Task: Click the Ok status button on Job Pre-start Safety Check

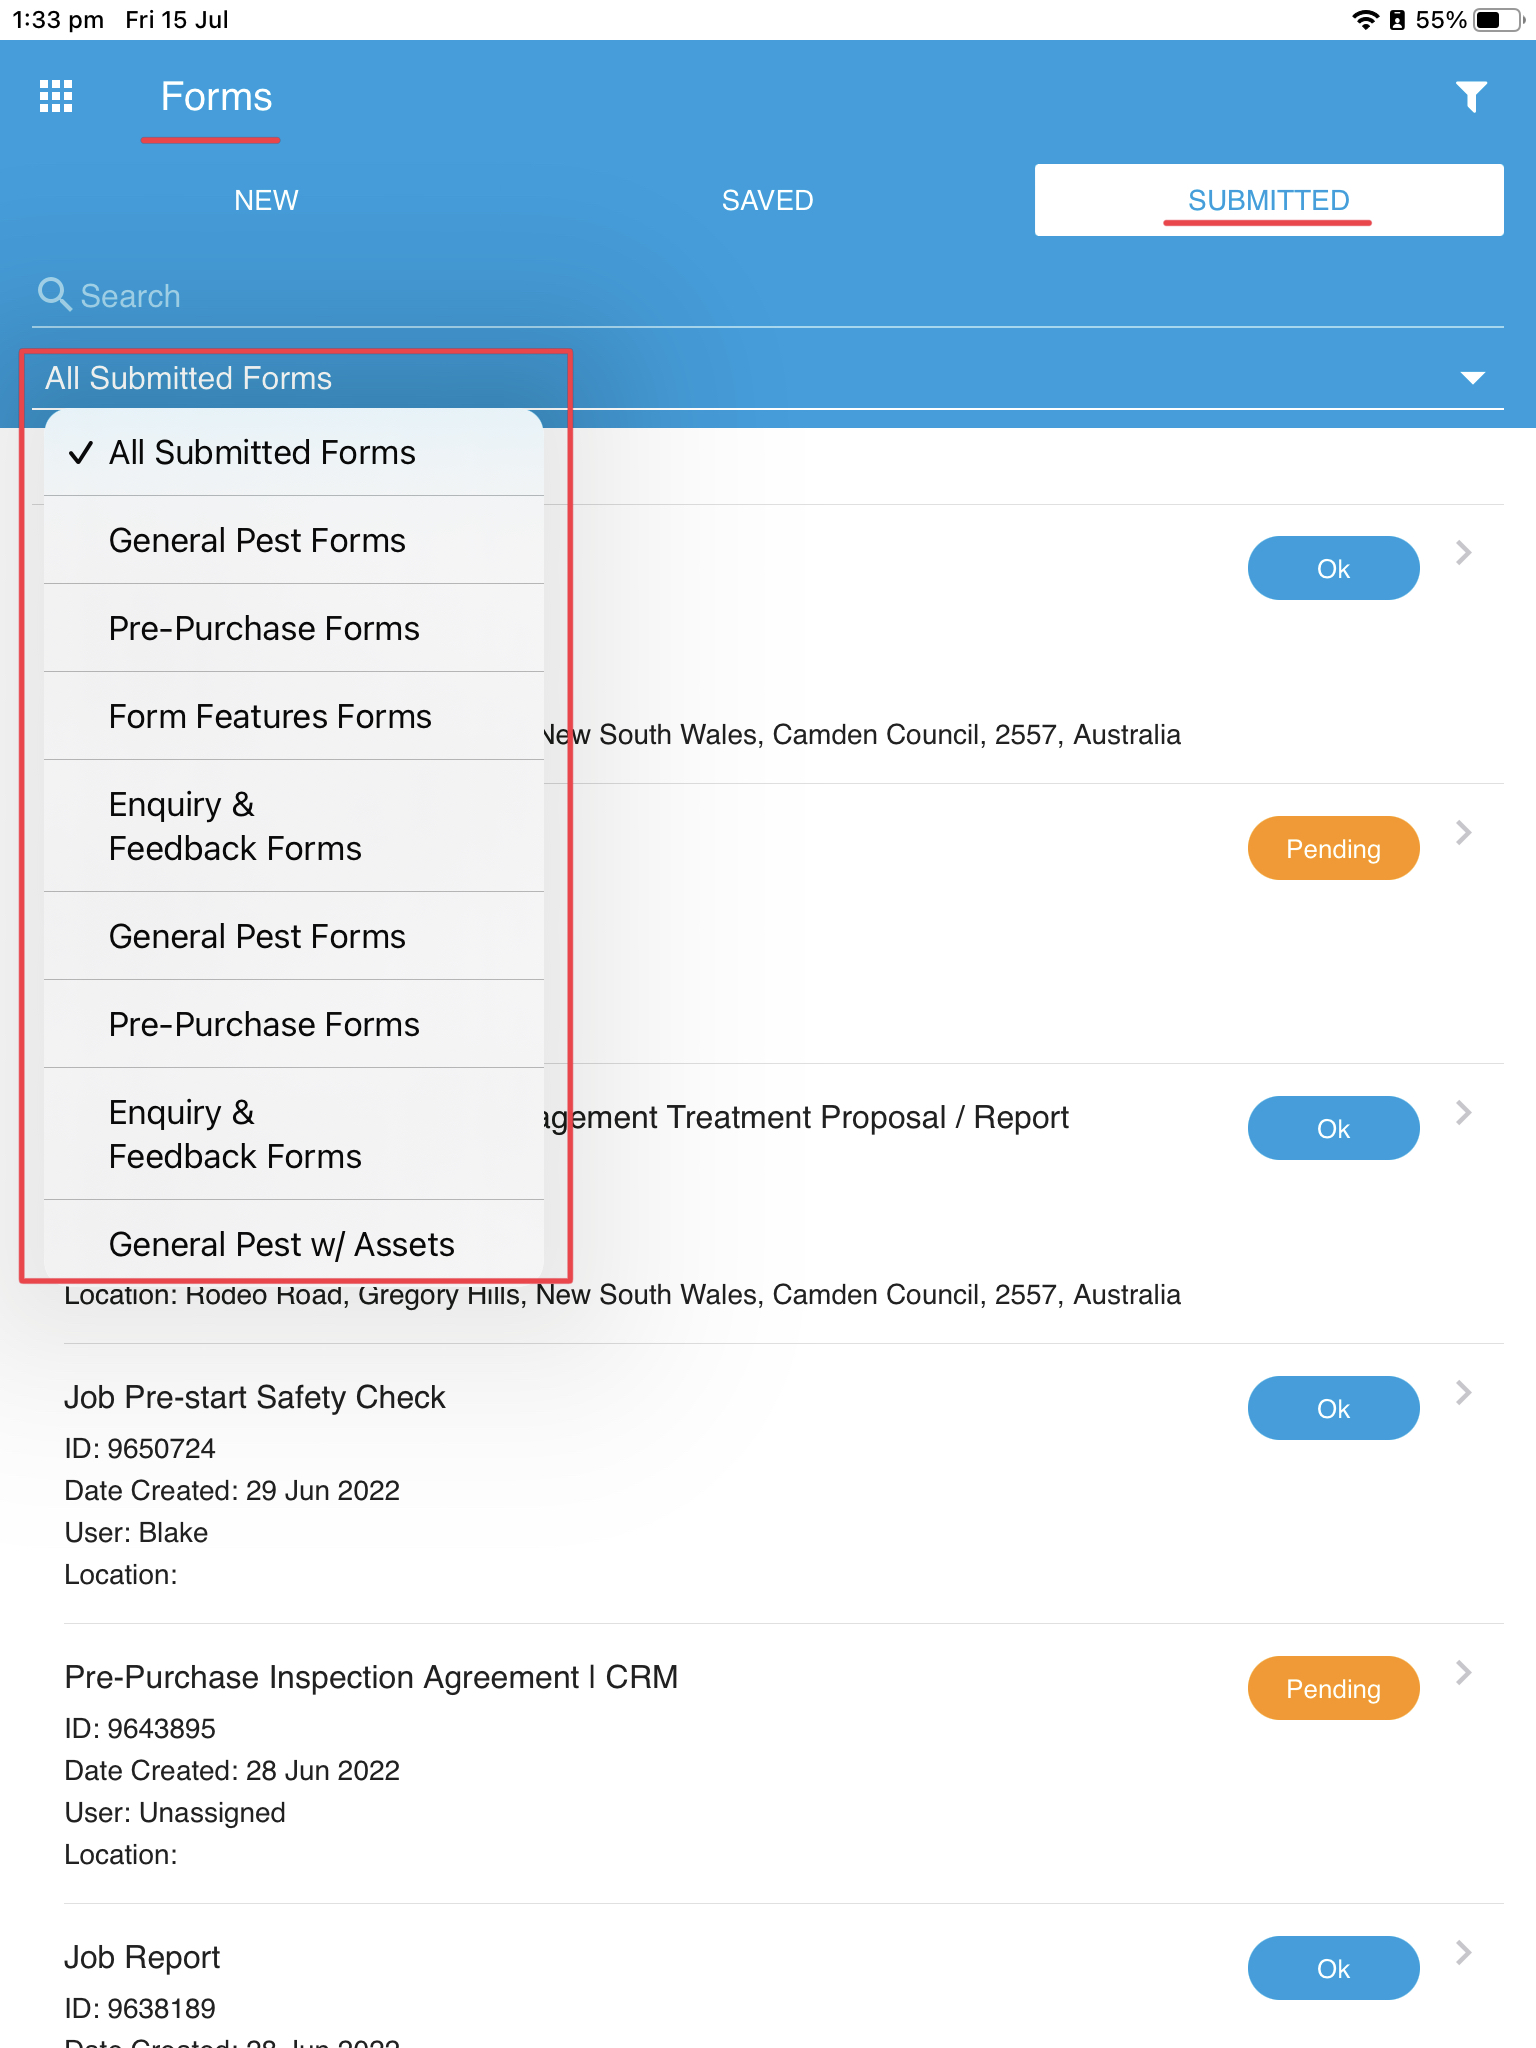Action: (x=1333, y=1407)
